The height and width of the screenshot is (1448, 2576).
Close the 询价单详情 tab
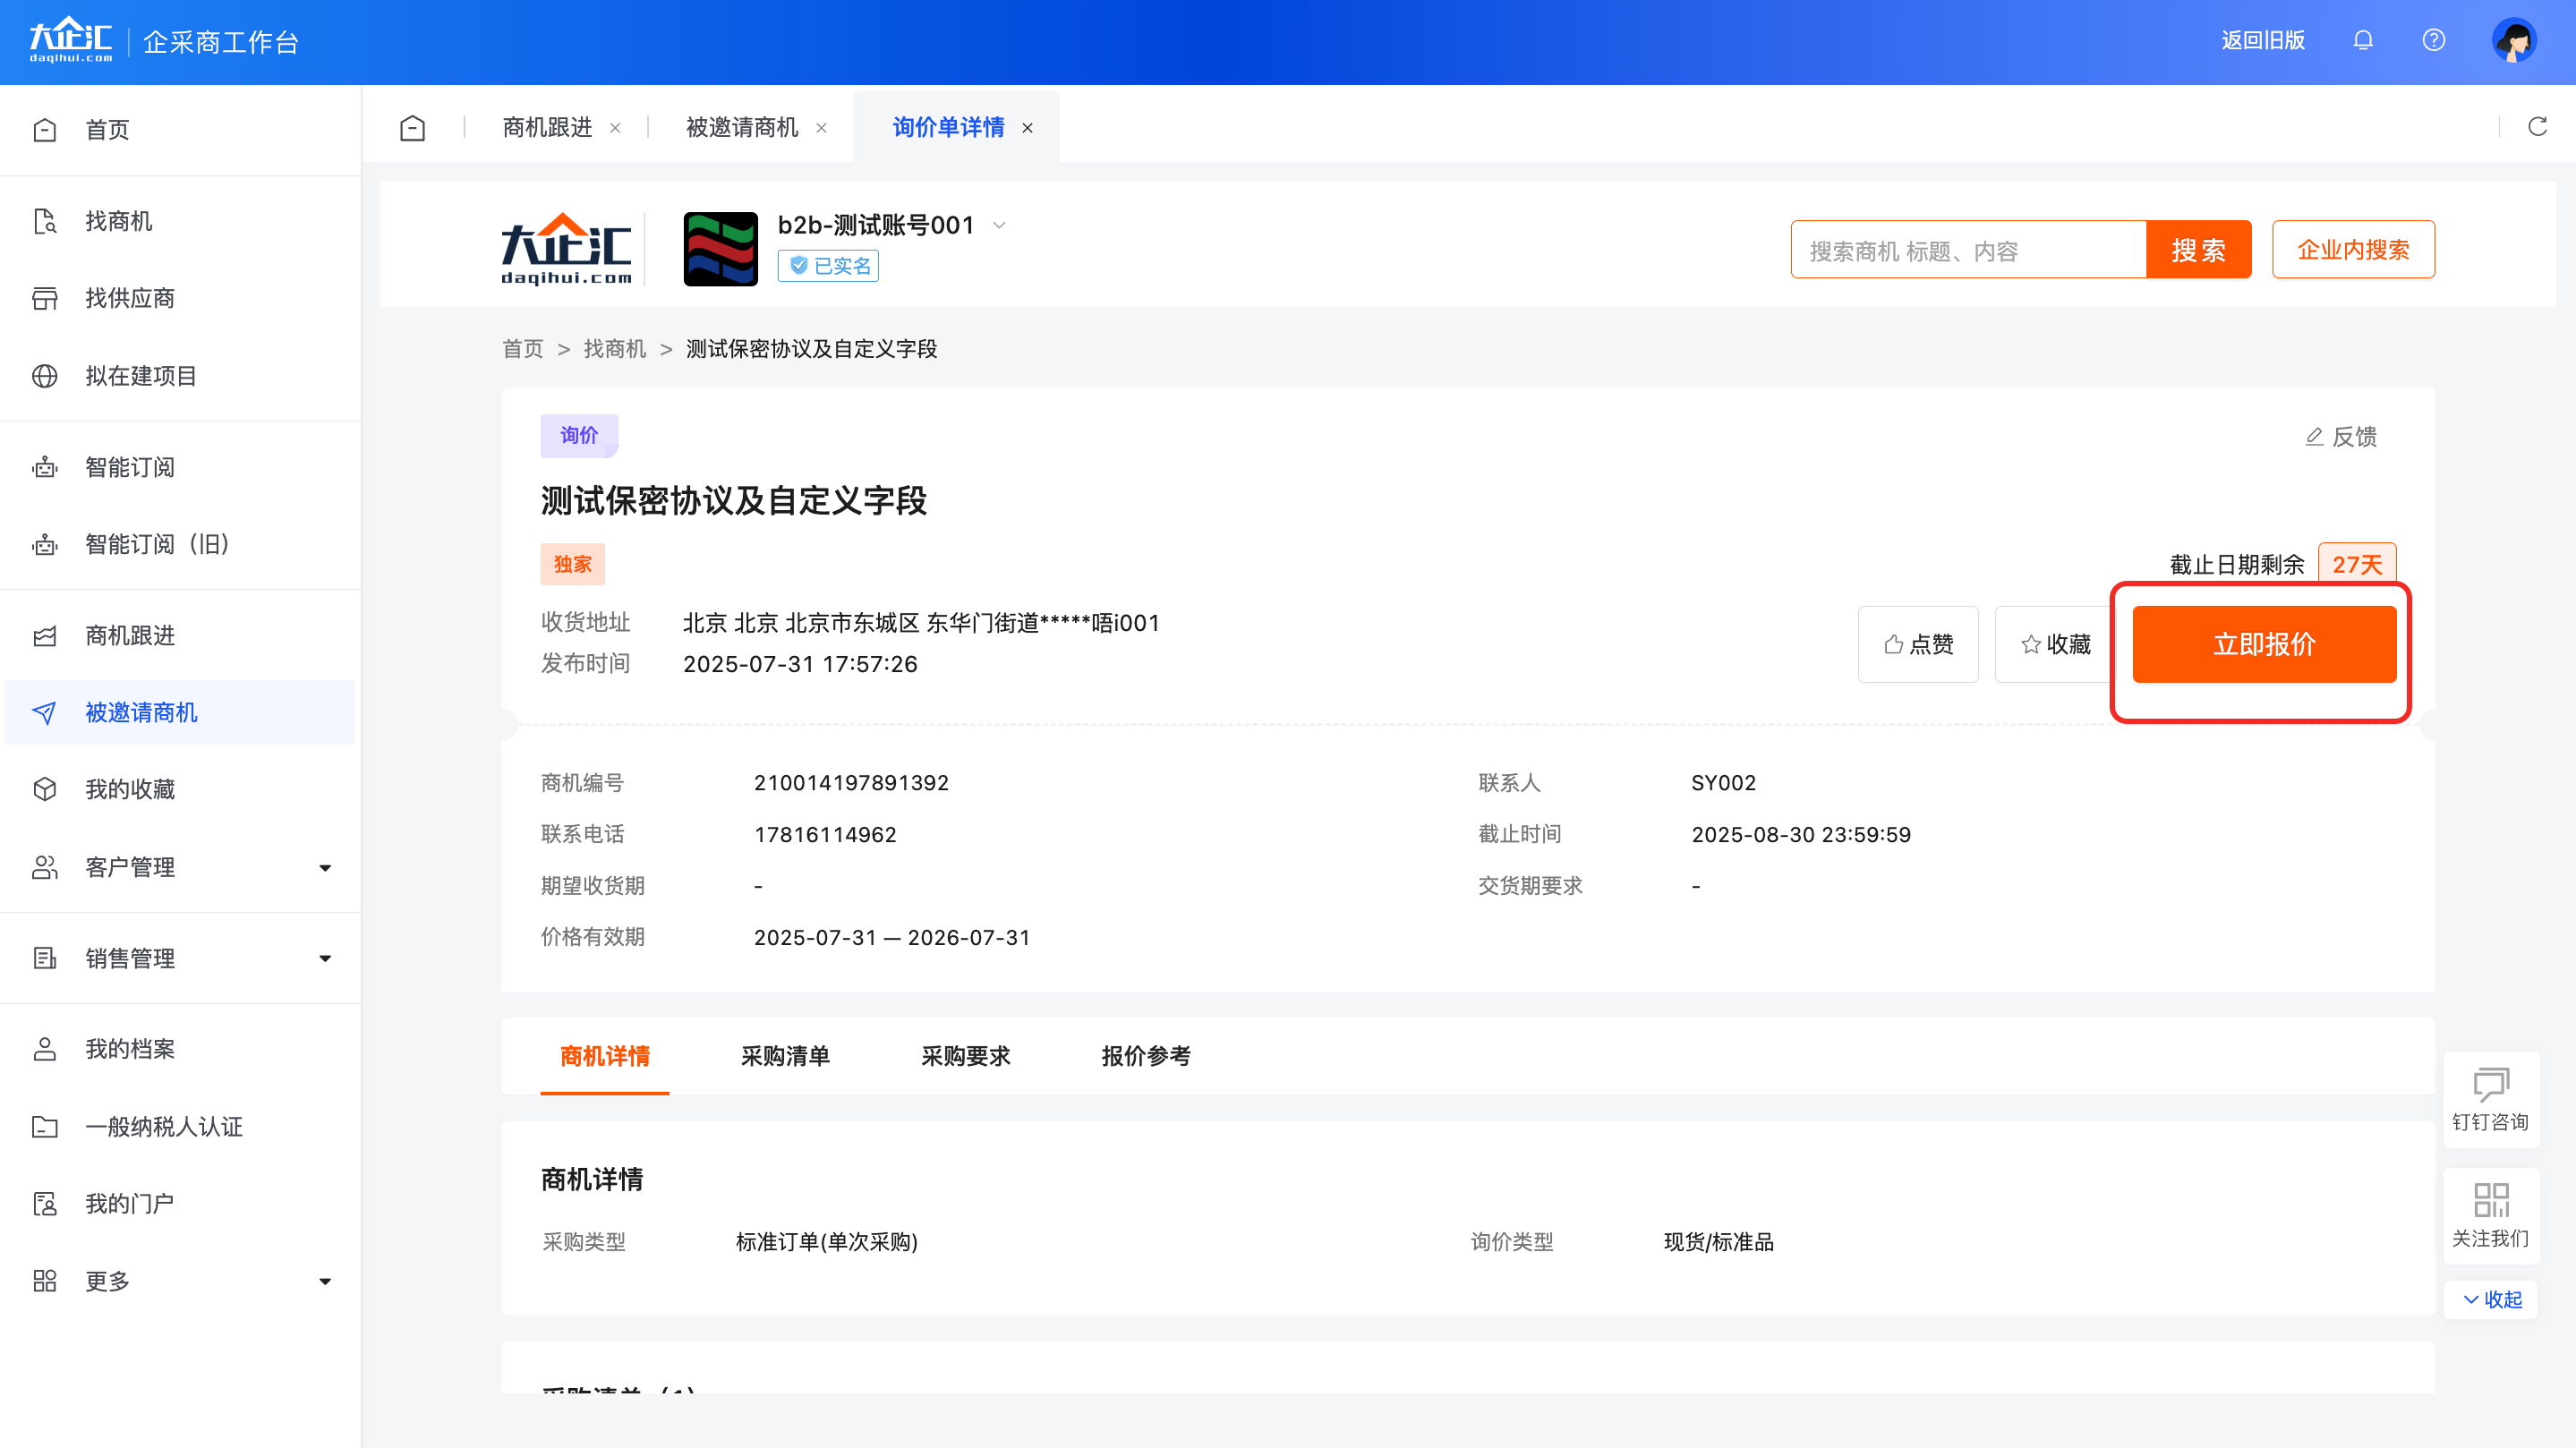tap(1027, 128)
